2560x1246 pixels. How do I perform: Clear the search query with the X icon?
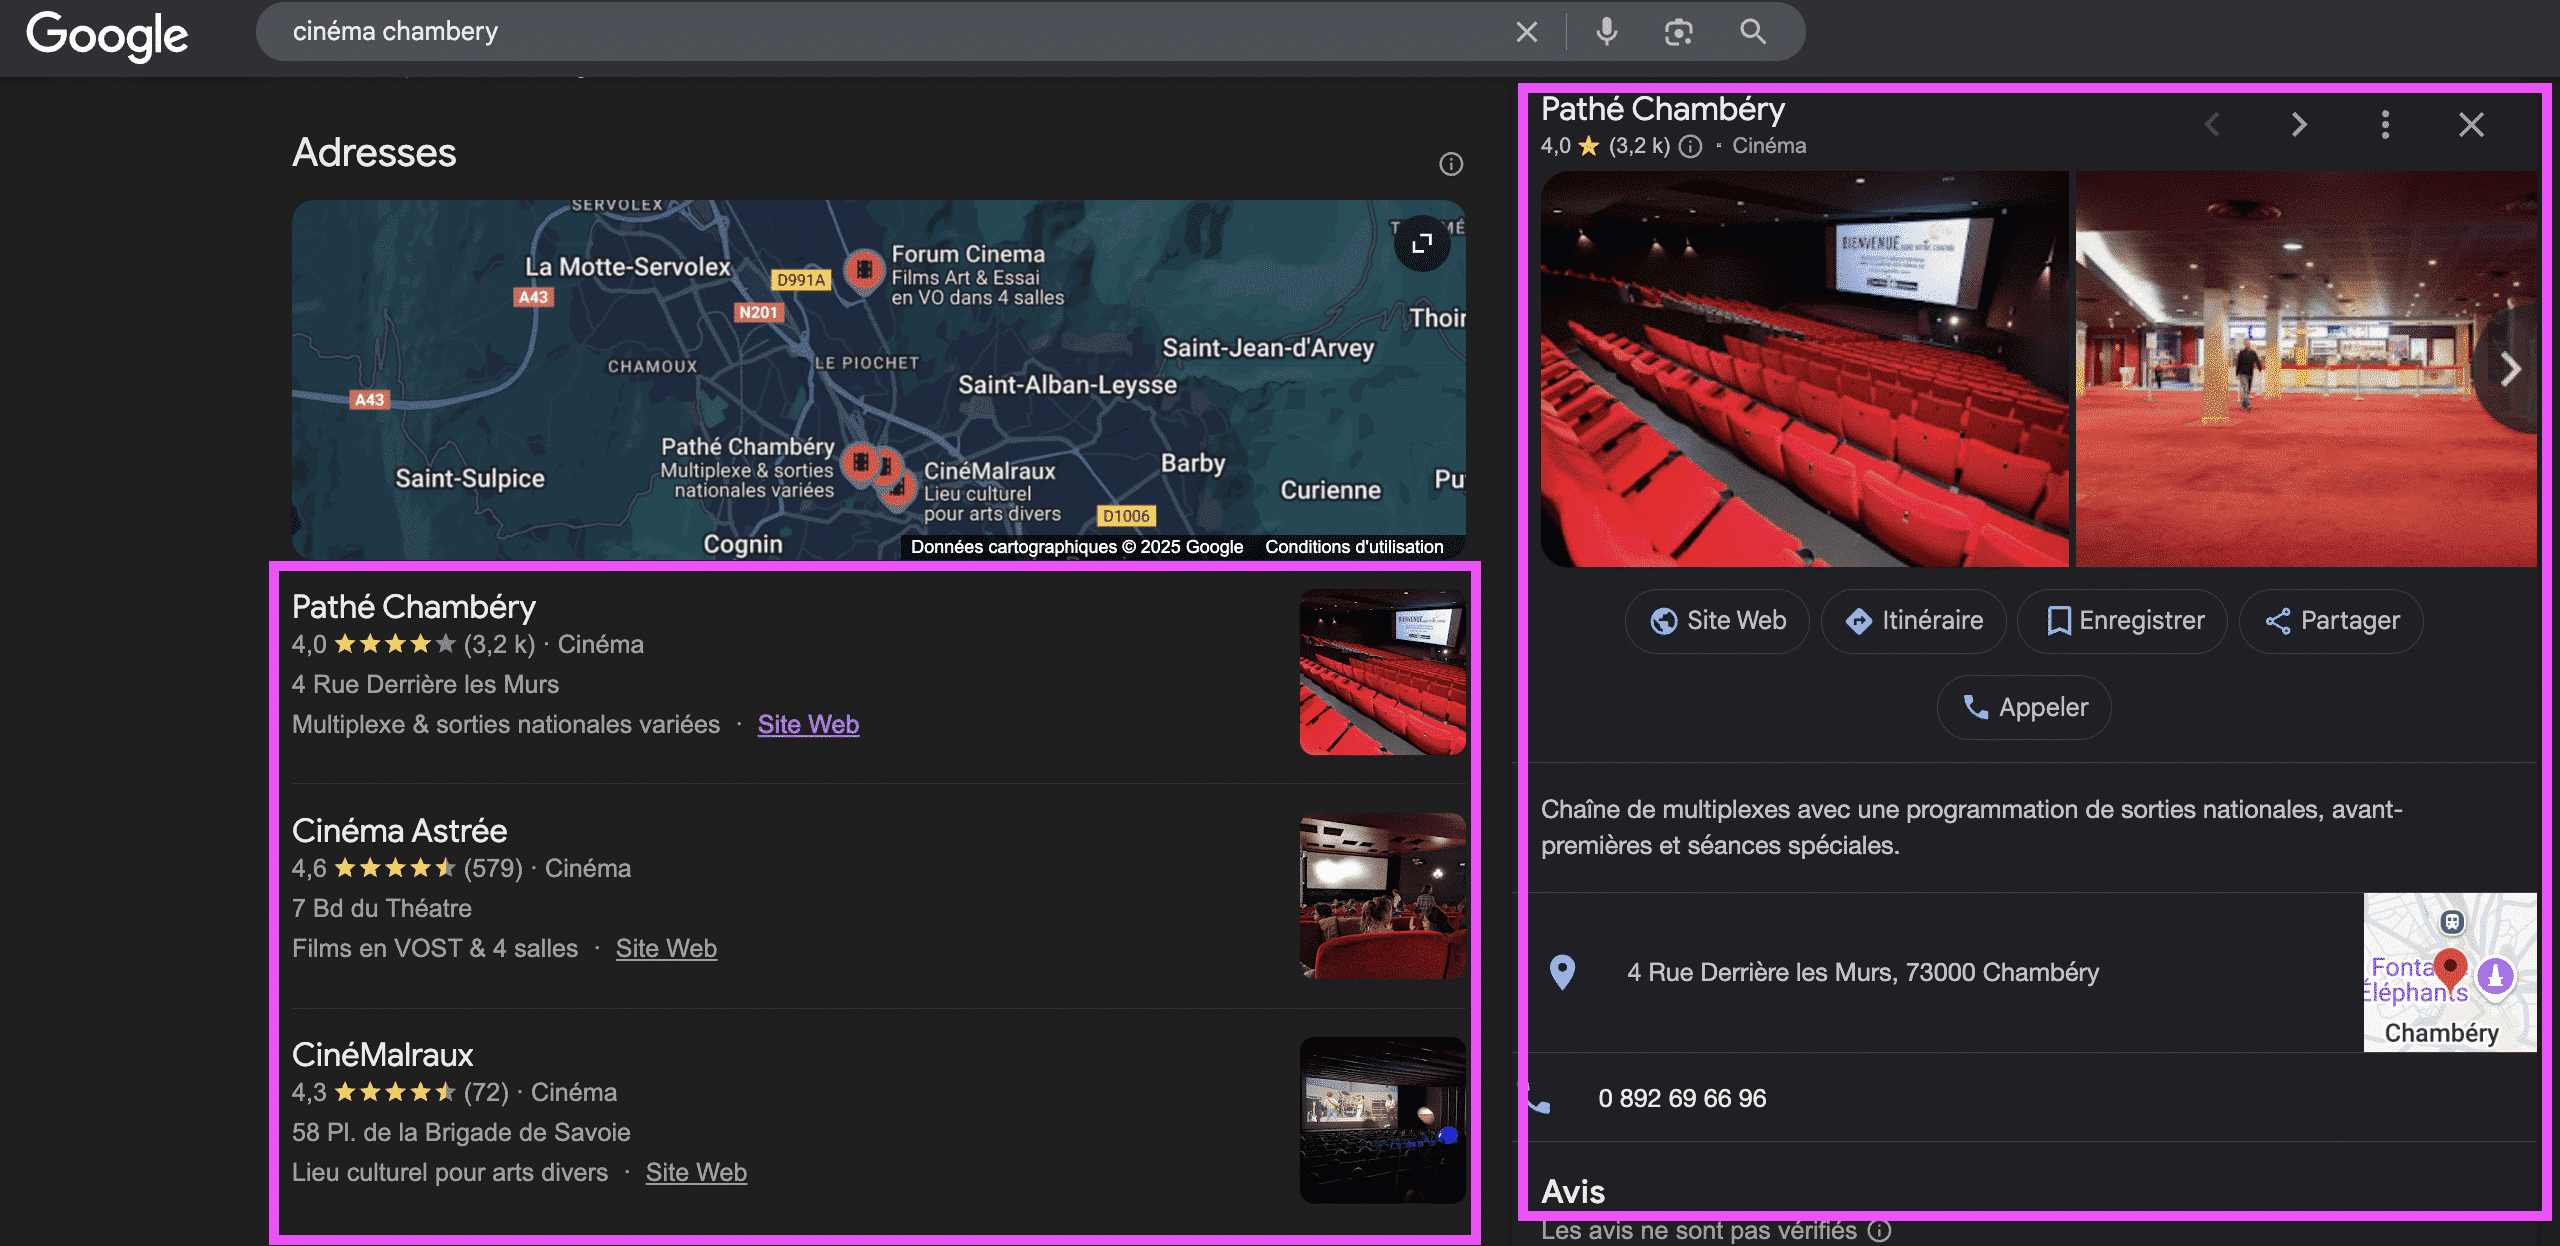[x=1526, y=32]
